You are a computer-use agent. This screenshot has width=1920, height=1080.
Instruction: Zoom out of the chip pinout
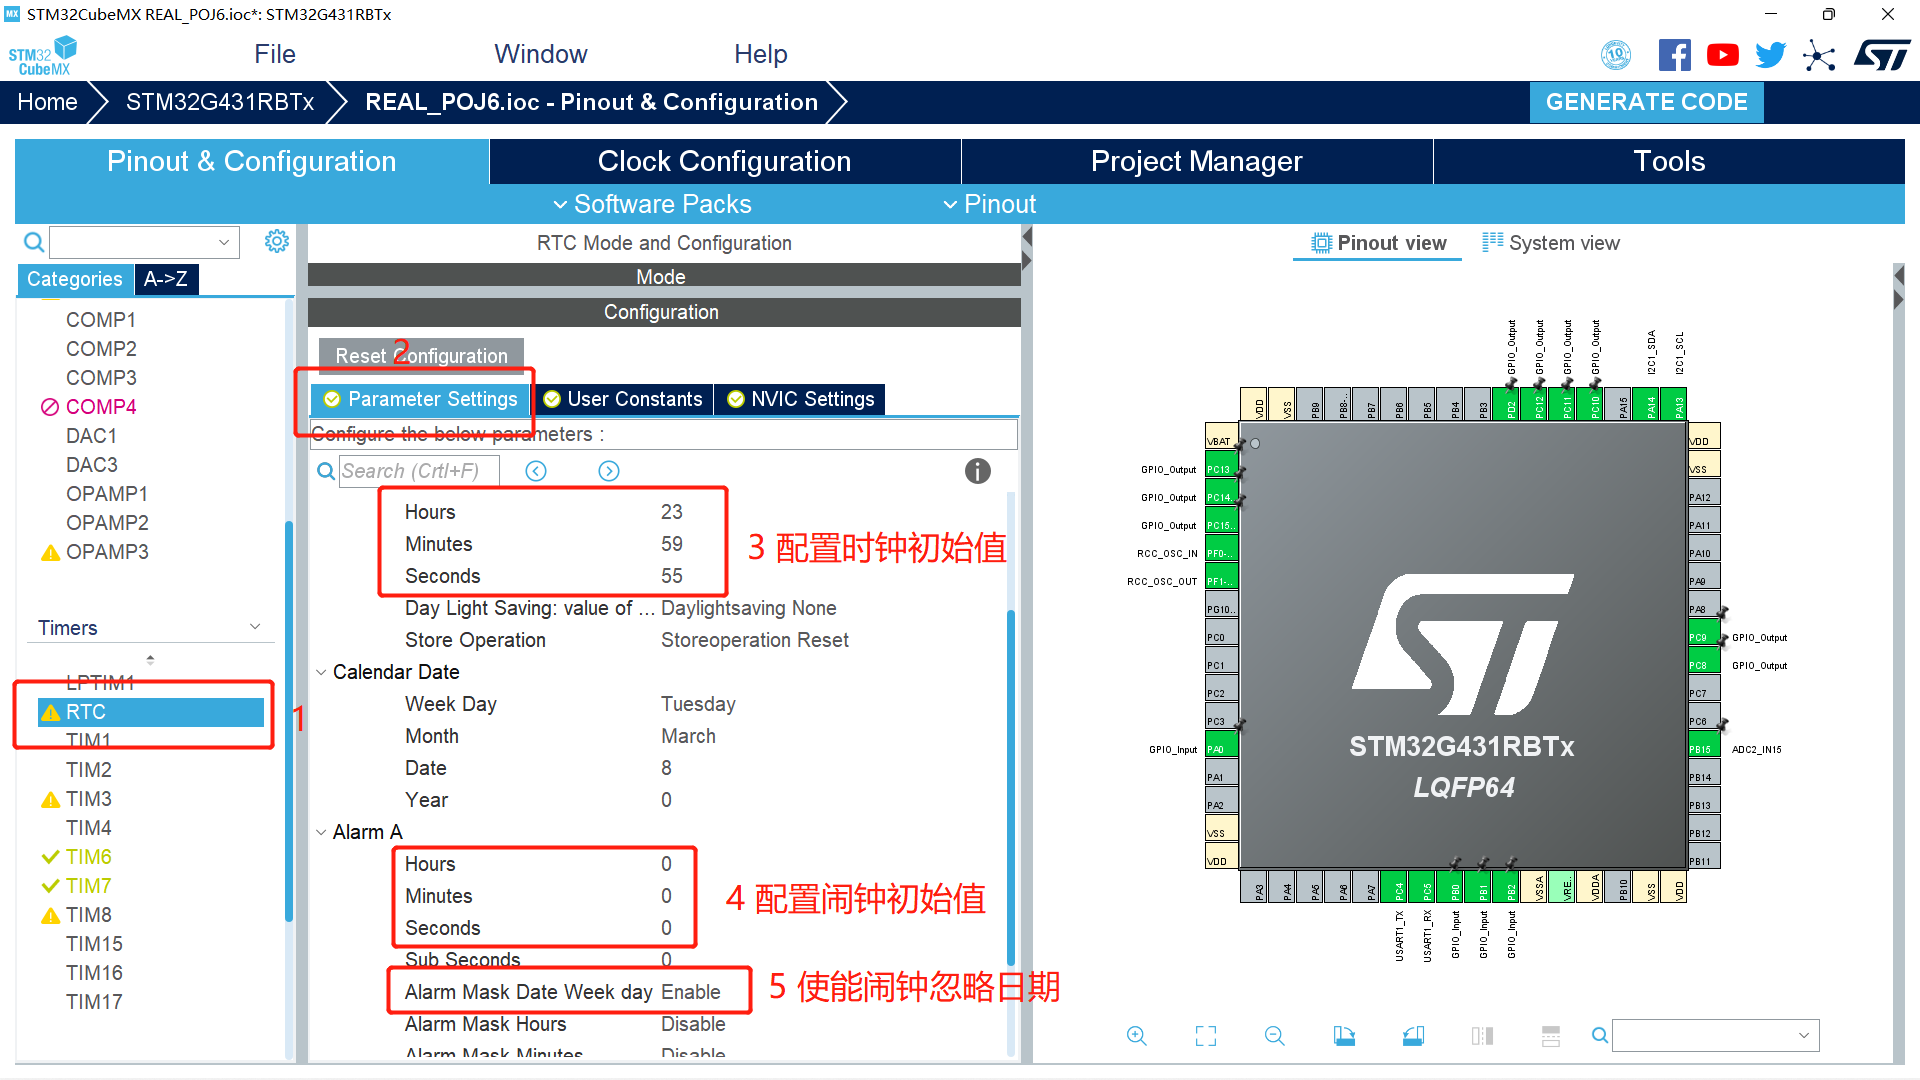(x=1274, y=1036)
